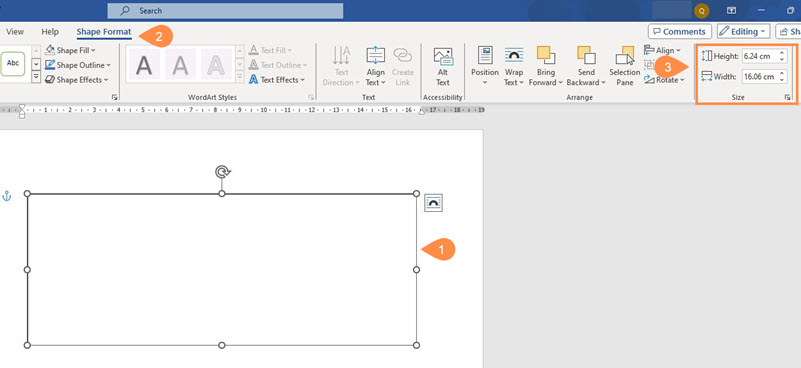Image resolution: width=801 pixels, height=368 pixels.
Task: Increase shape Width with up spinner
Action: click(782, 74)
